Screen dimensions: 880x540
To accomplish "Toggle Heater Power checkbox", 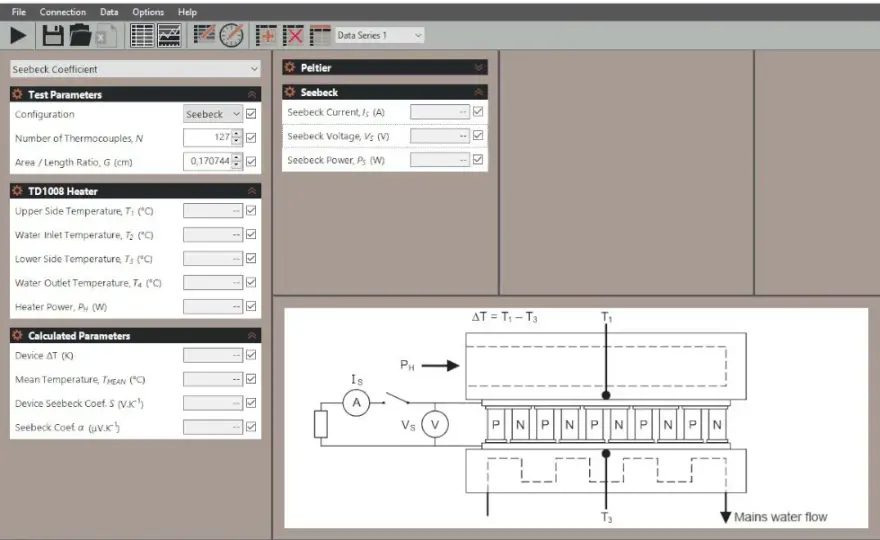I will [x=251, y=306].
